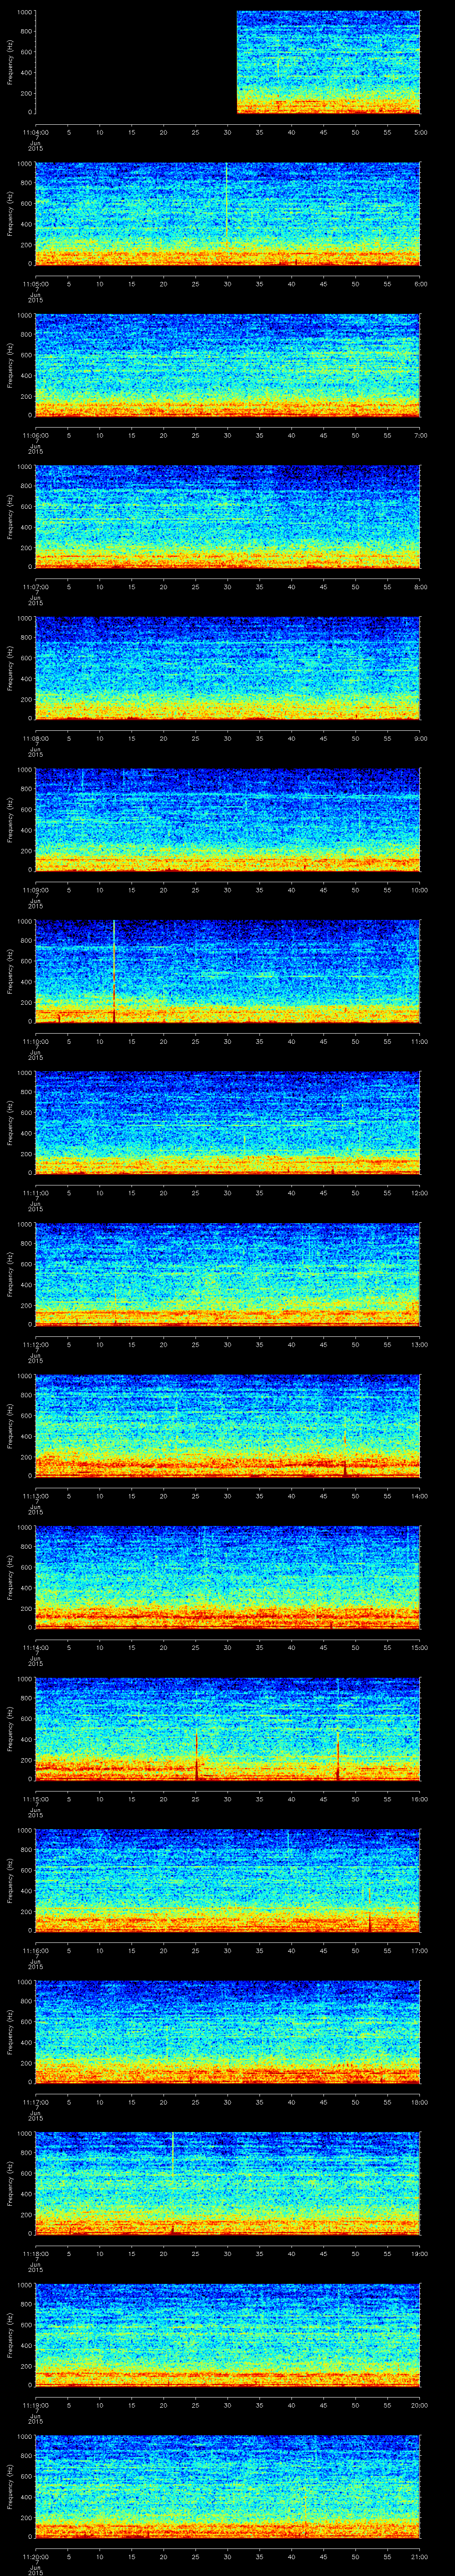Open the 11:12 spectrogram panel
The height and width of the screenshot is (2576, 455).
point(228,1274)
